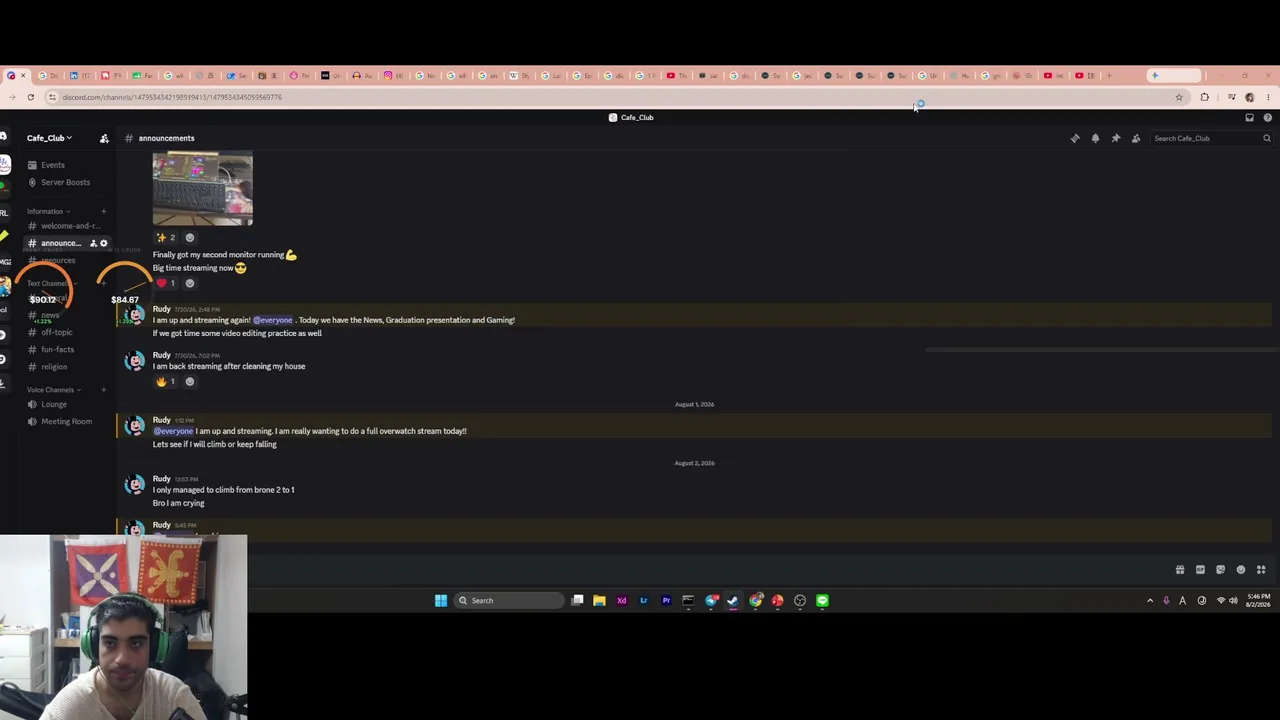1280x720 pixels.
Task: Toggle the sparkles reaction with count 2
Action: 165,237
